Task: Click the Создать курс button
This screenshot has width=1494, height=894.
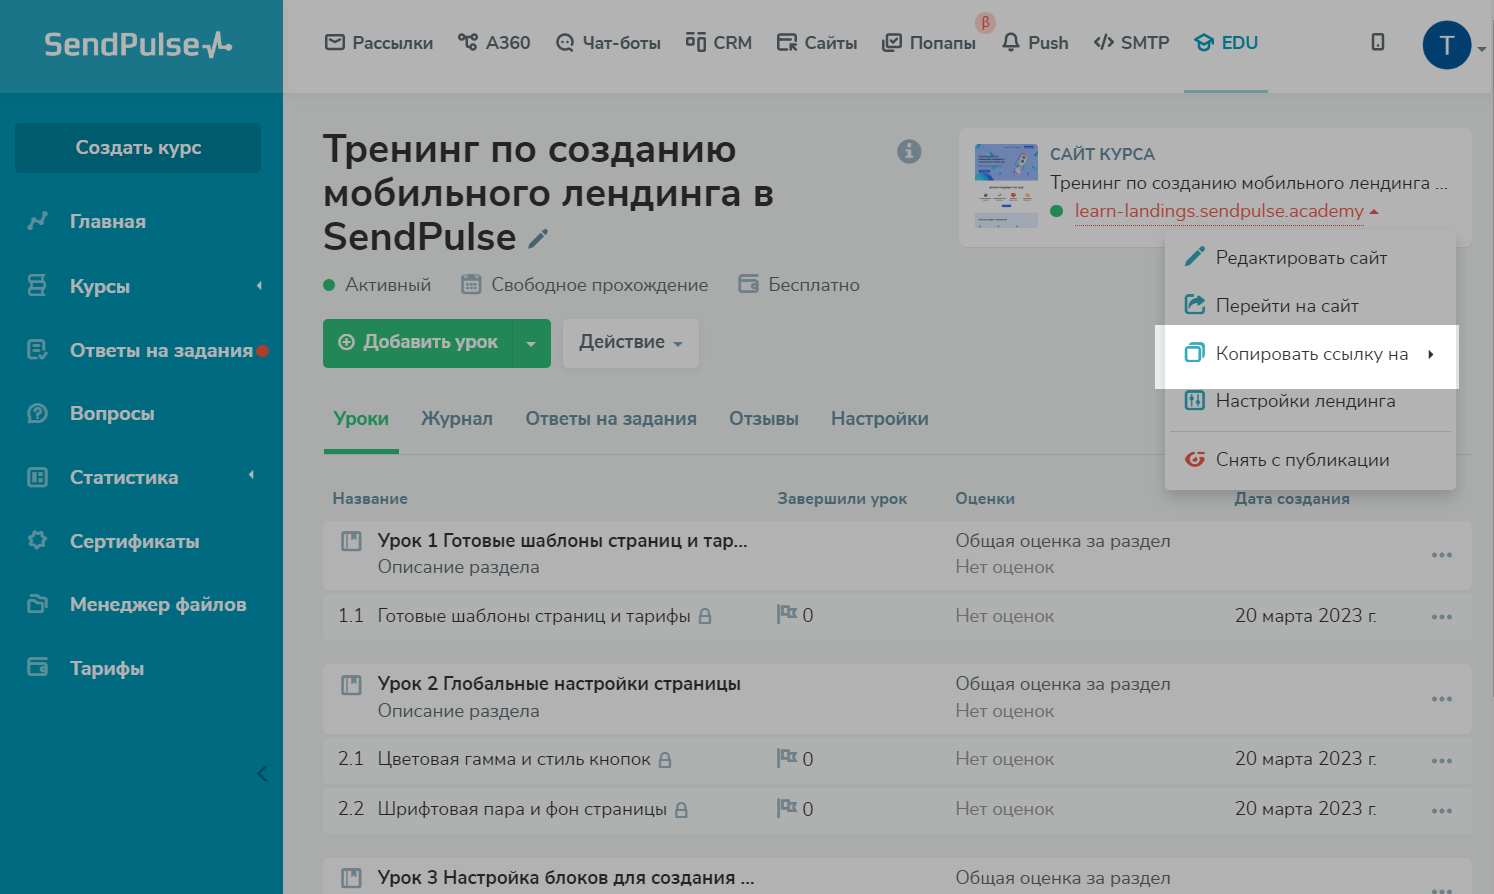Action: [138, 148]
